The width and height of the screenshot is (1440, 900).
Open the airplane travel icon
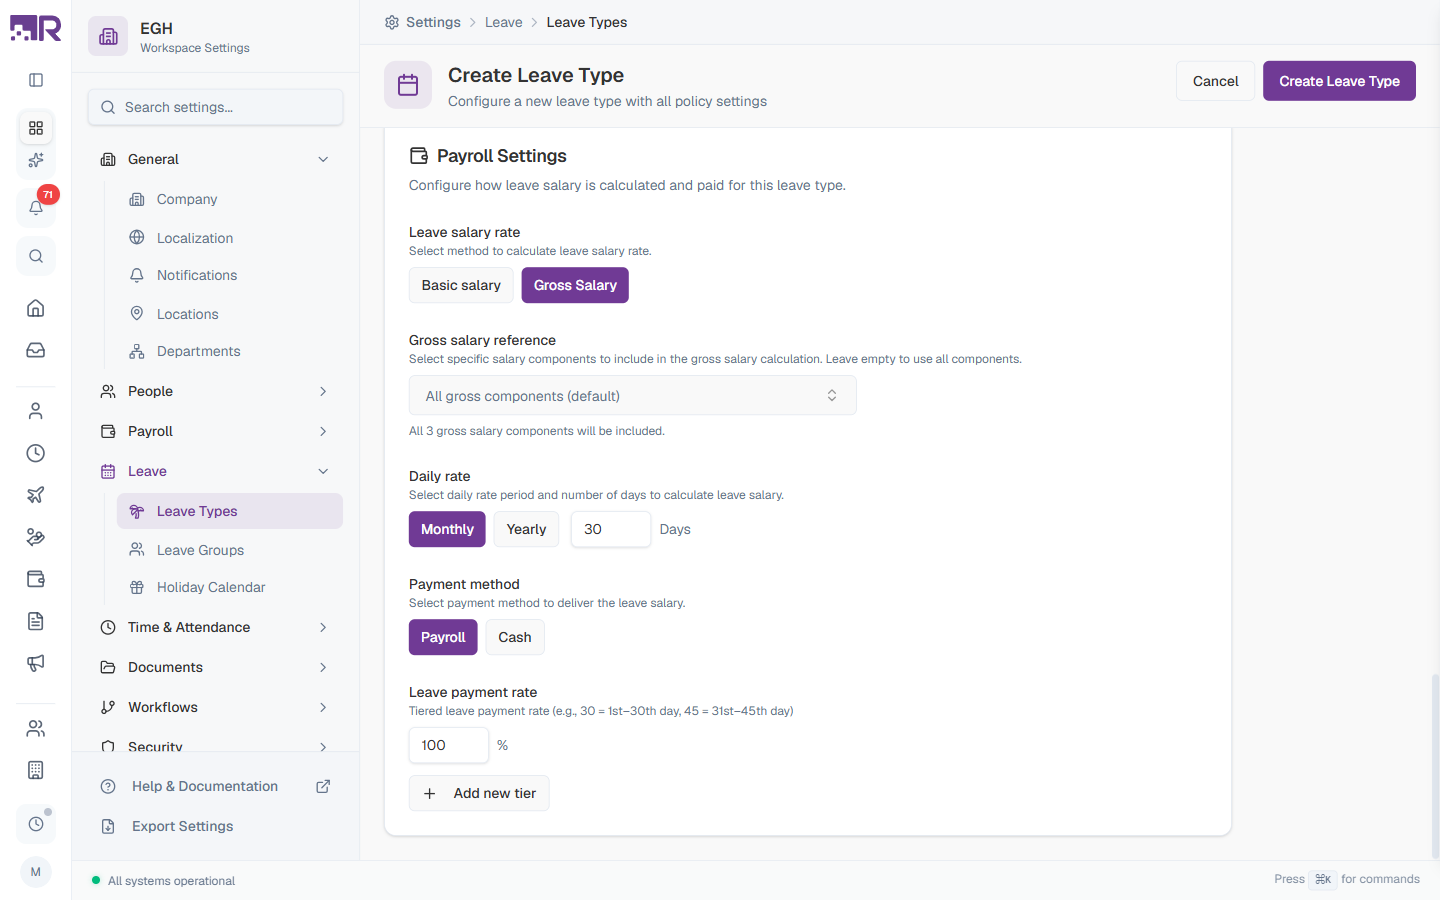click(x=36, y=495)
